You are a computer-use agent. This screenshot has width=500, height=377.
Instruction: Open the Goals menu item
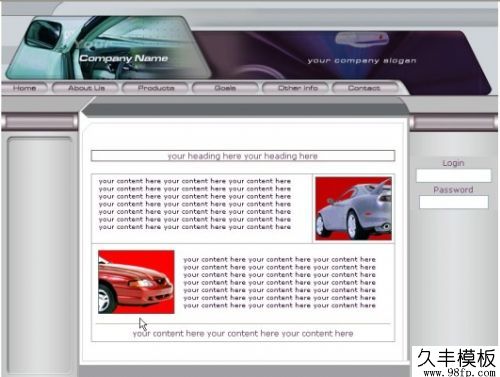tap(225, 88)
